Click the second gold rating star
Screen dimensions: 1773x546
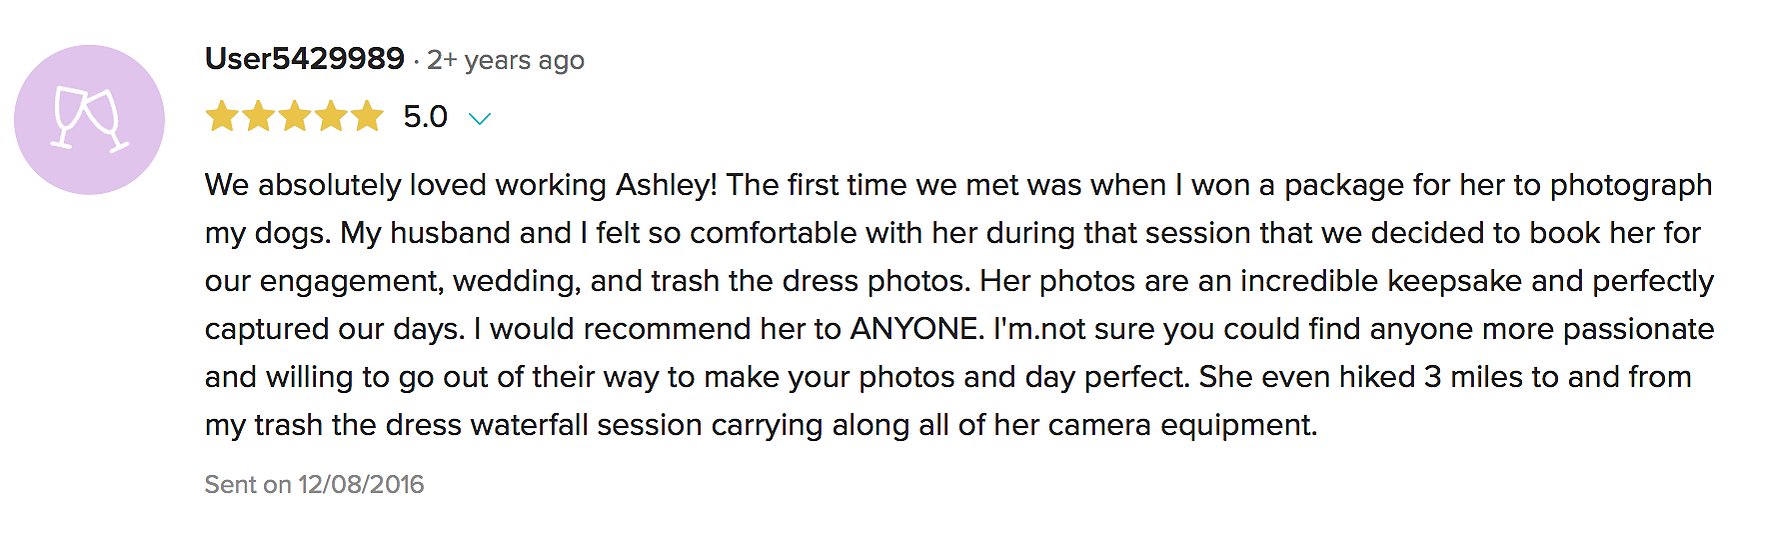click(258, 116)
